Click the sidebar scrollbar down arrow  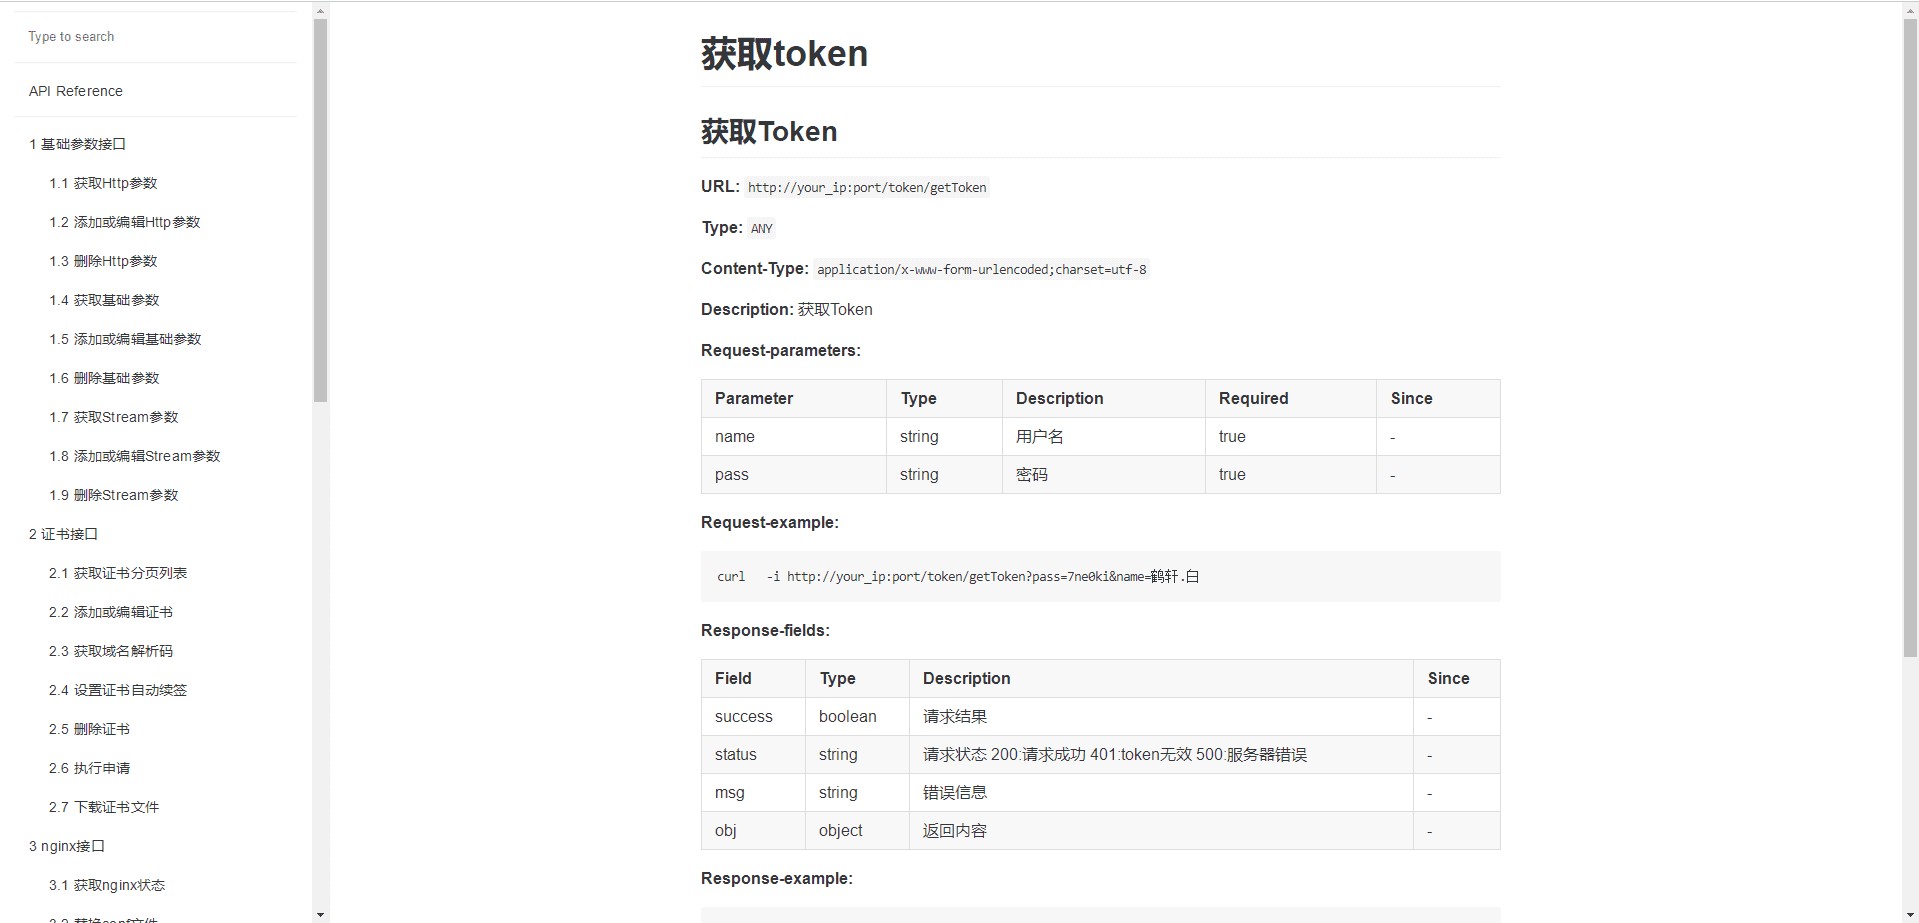320,913
